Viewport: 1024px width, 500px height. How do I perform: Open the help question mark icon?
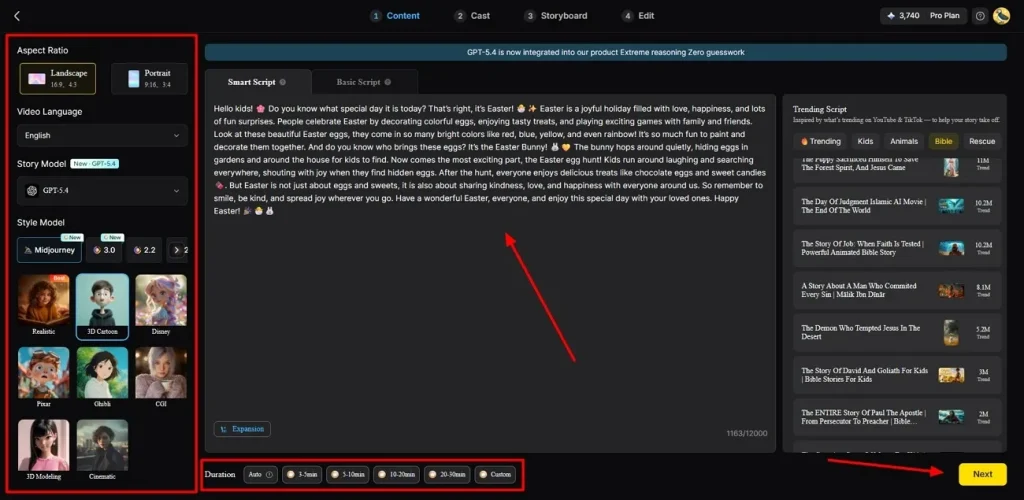979,16
